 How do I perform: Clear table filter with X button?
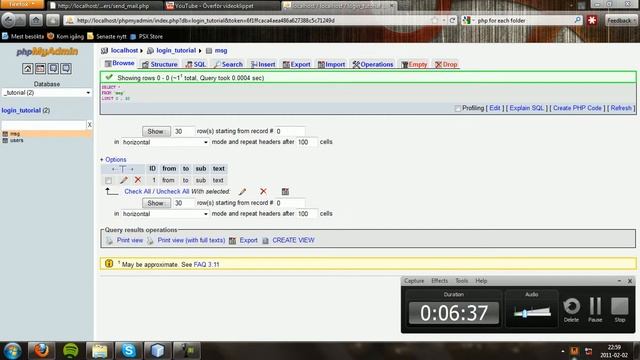[89, 125]
